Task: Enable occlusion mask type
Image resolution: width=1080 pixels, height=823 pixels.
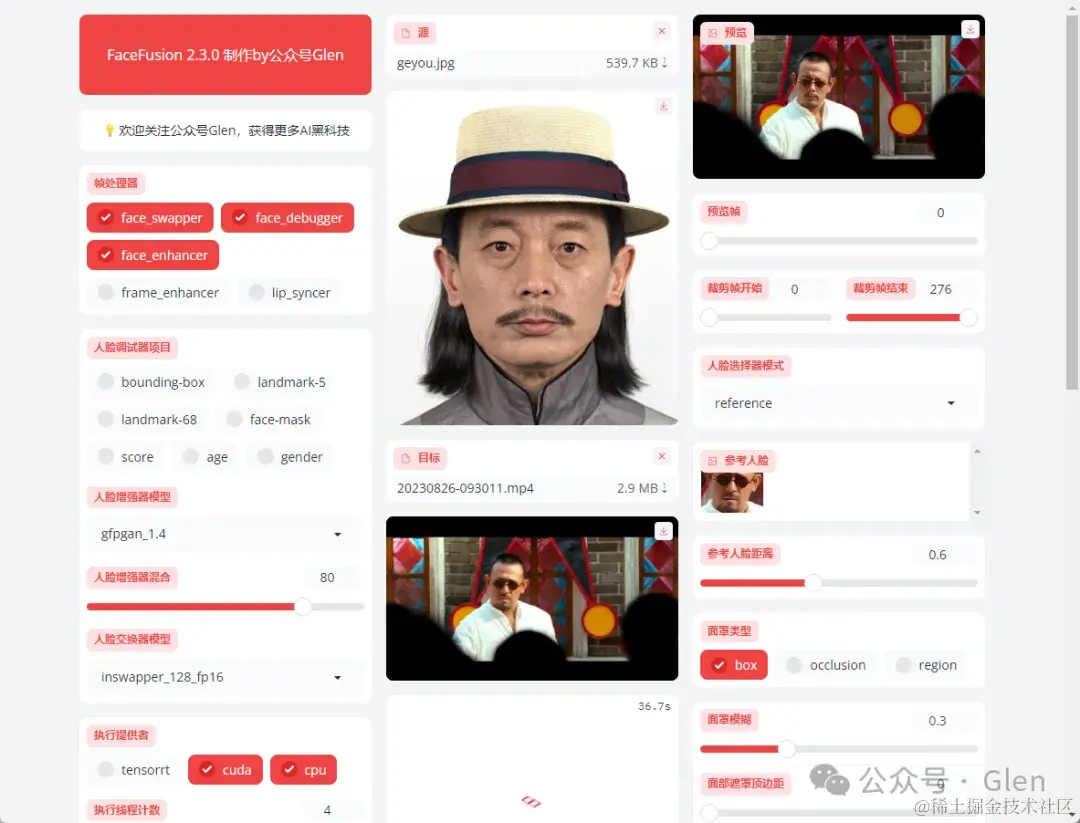Action: coord(826,665)
